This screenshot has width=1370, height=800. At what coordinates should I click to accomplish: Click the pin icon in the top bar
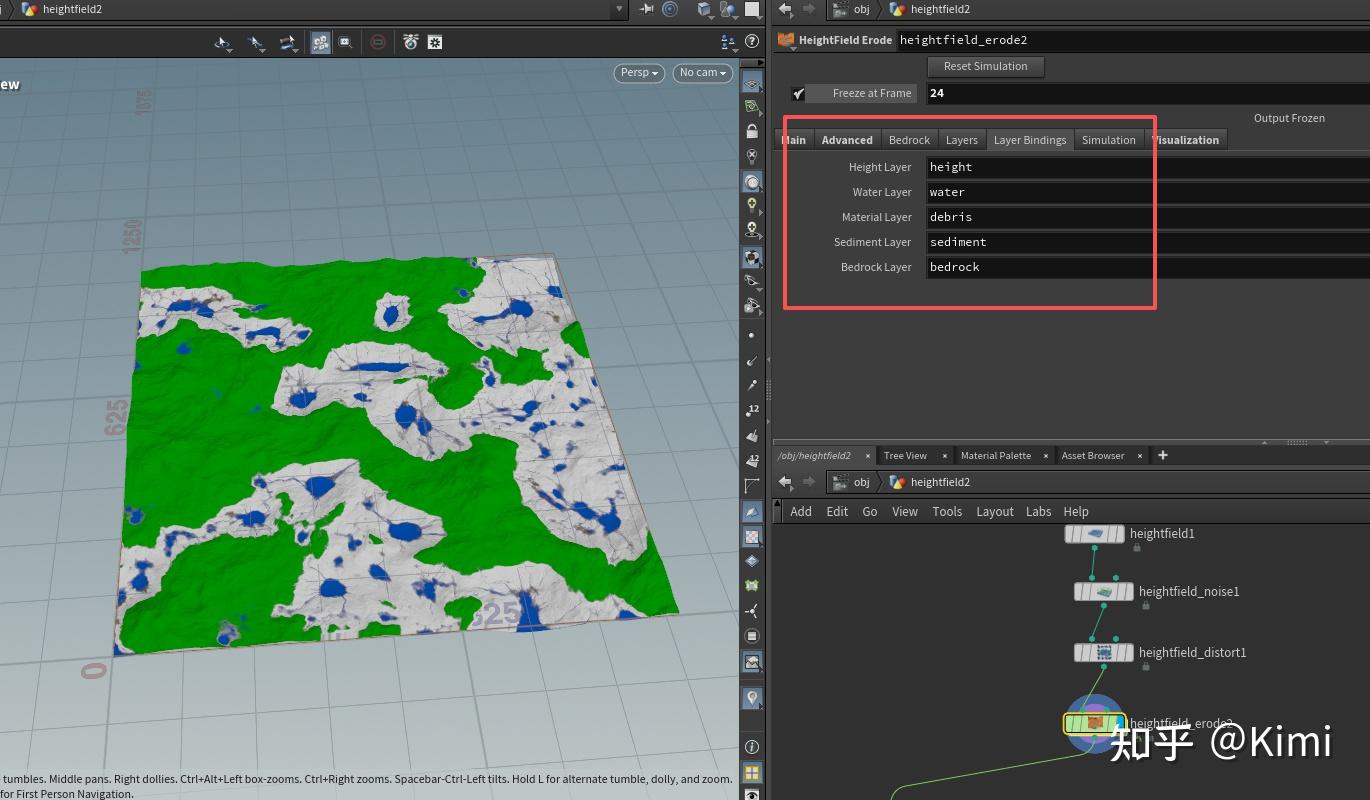pos(647,9)
